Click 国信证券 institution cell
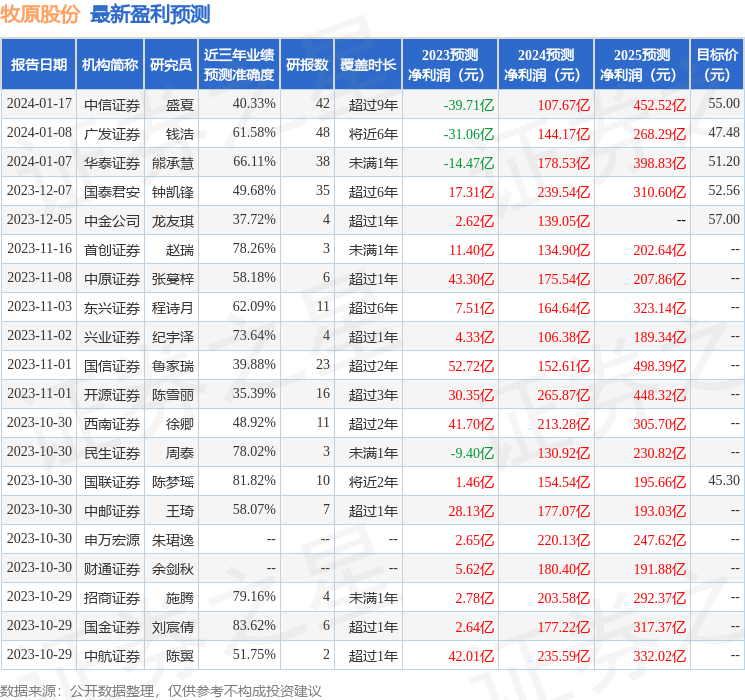This screenshot has height=700, width=745. (x=112, y=366)
